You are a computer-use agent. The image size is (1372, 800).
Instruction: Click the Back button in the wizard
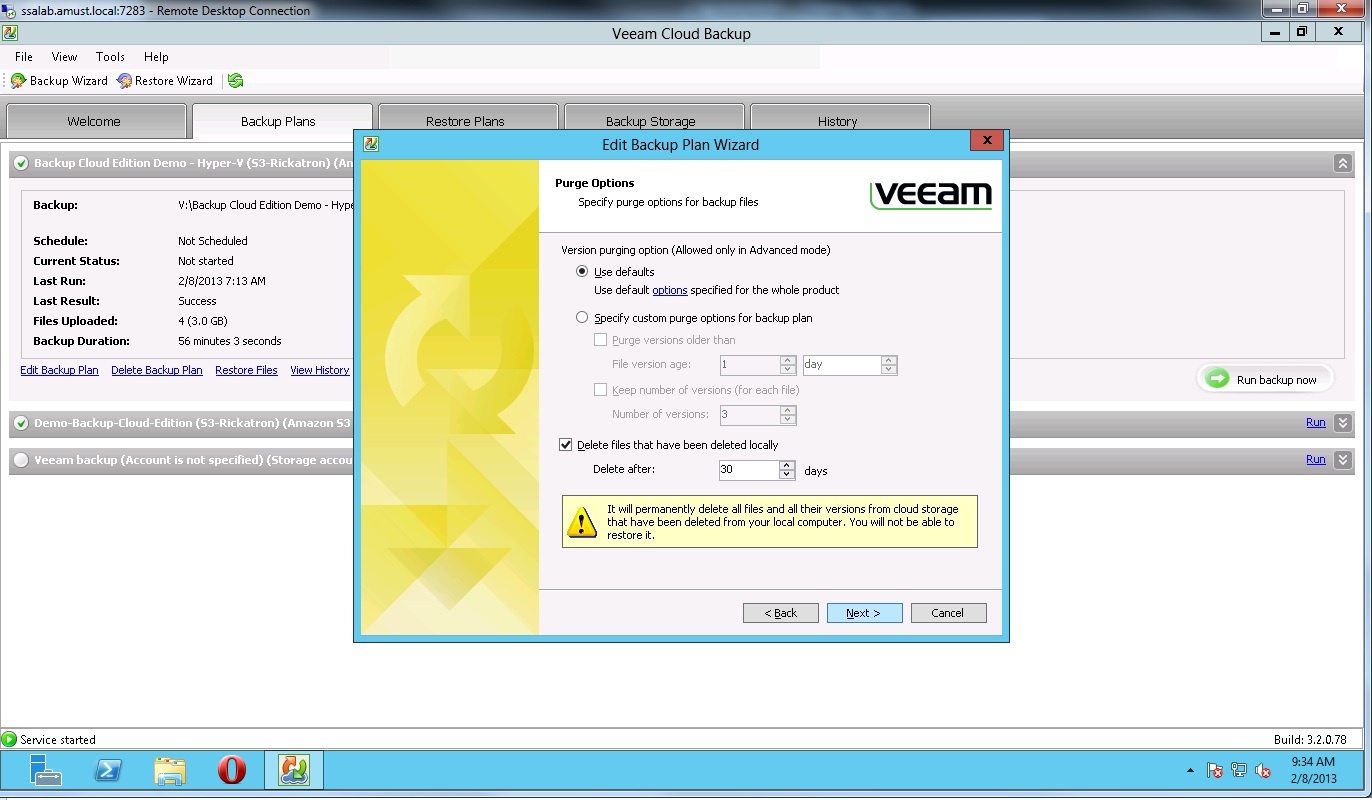[780, 613]
